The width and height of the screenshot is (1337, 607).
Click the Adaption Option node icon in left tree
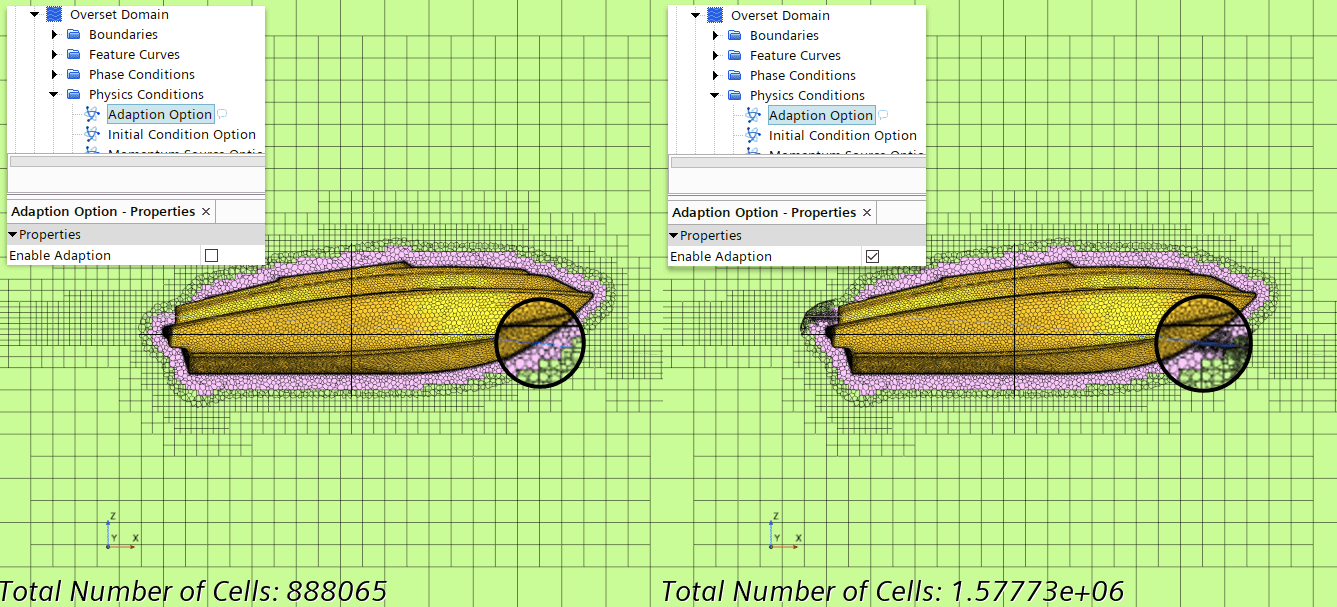(93, 114)
